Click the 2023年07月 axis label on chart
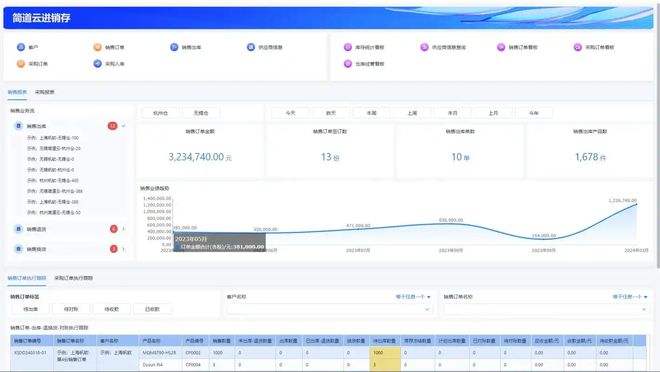 [x=358, y=250]
